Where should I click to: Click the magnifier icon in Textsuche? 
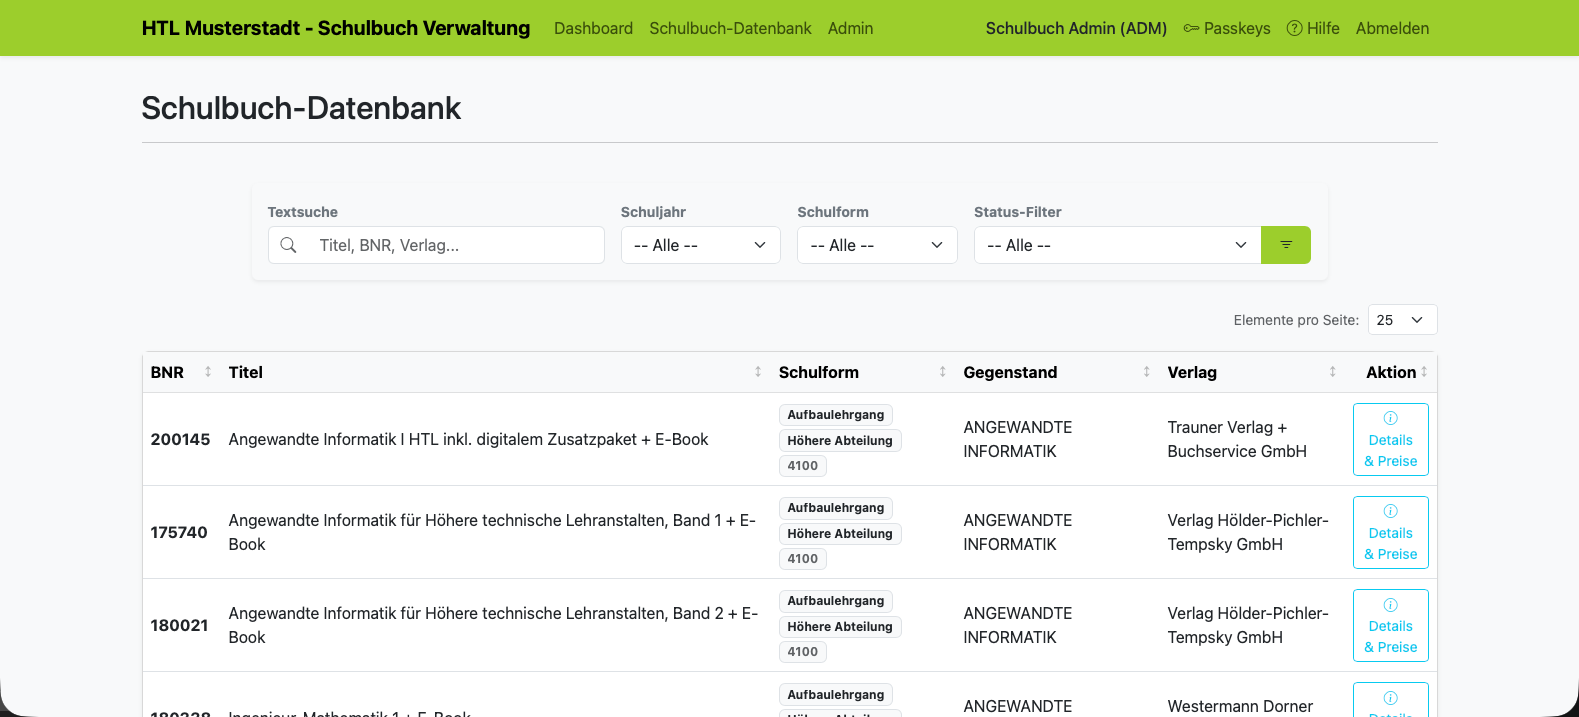coord(288,245)
